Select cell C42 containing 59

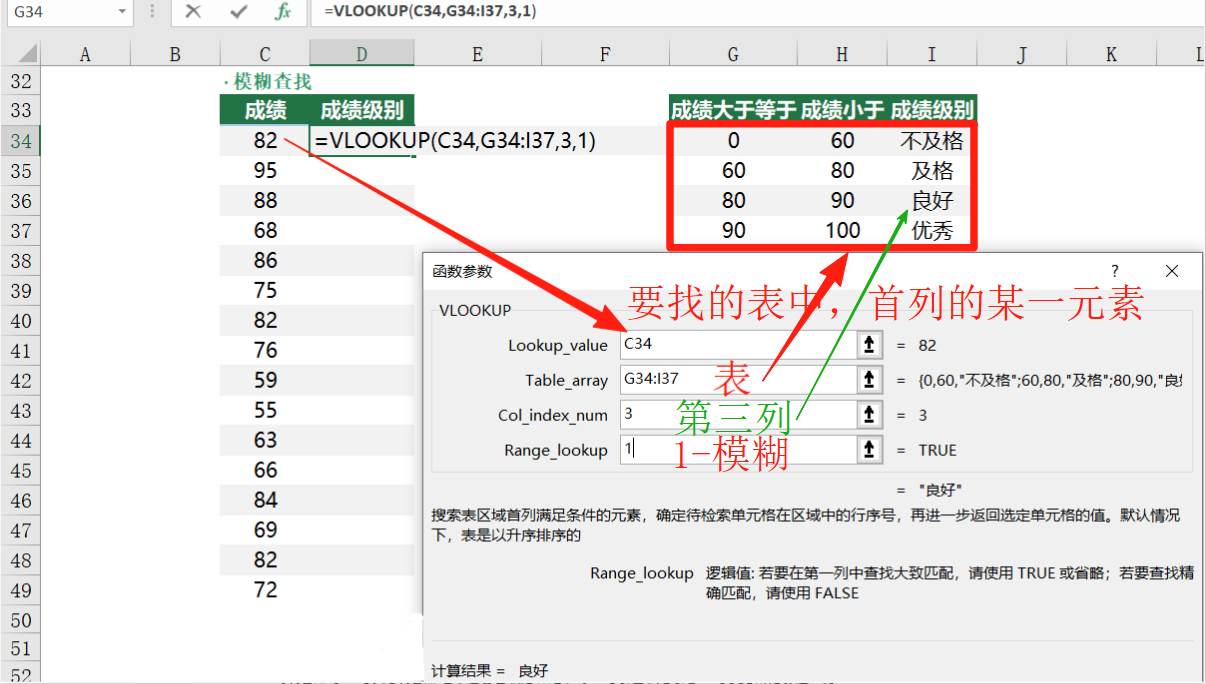point(264,381)
